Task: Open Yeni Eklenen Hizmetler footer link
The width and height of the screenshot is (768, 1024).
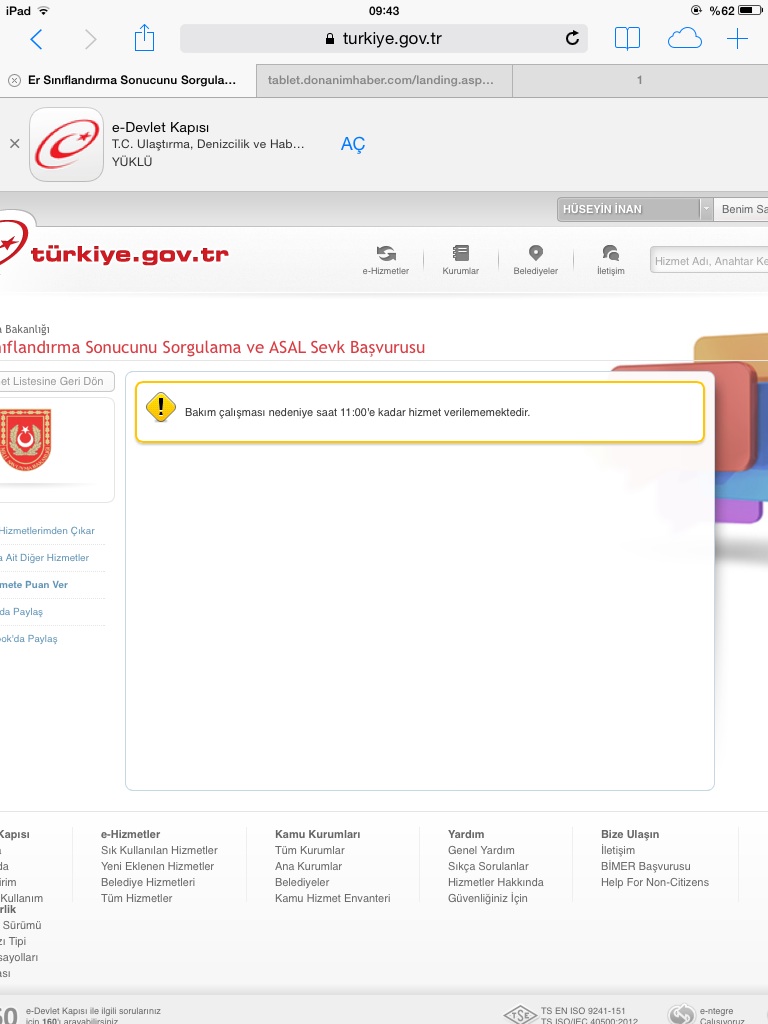Action: point(157,866)
